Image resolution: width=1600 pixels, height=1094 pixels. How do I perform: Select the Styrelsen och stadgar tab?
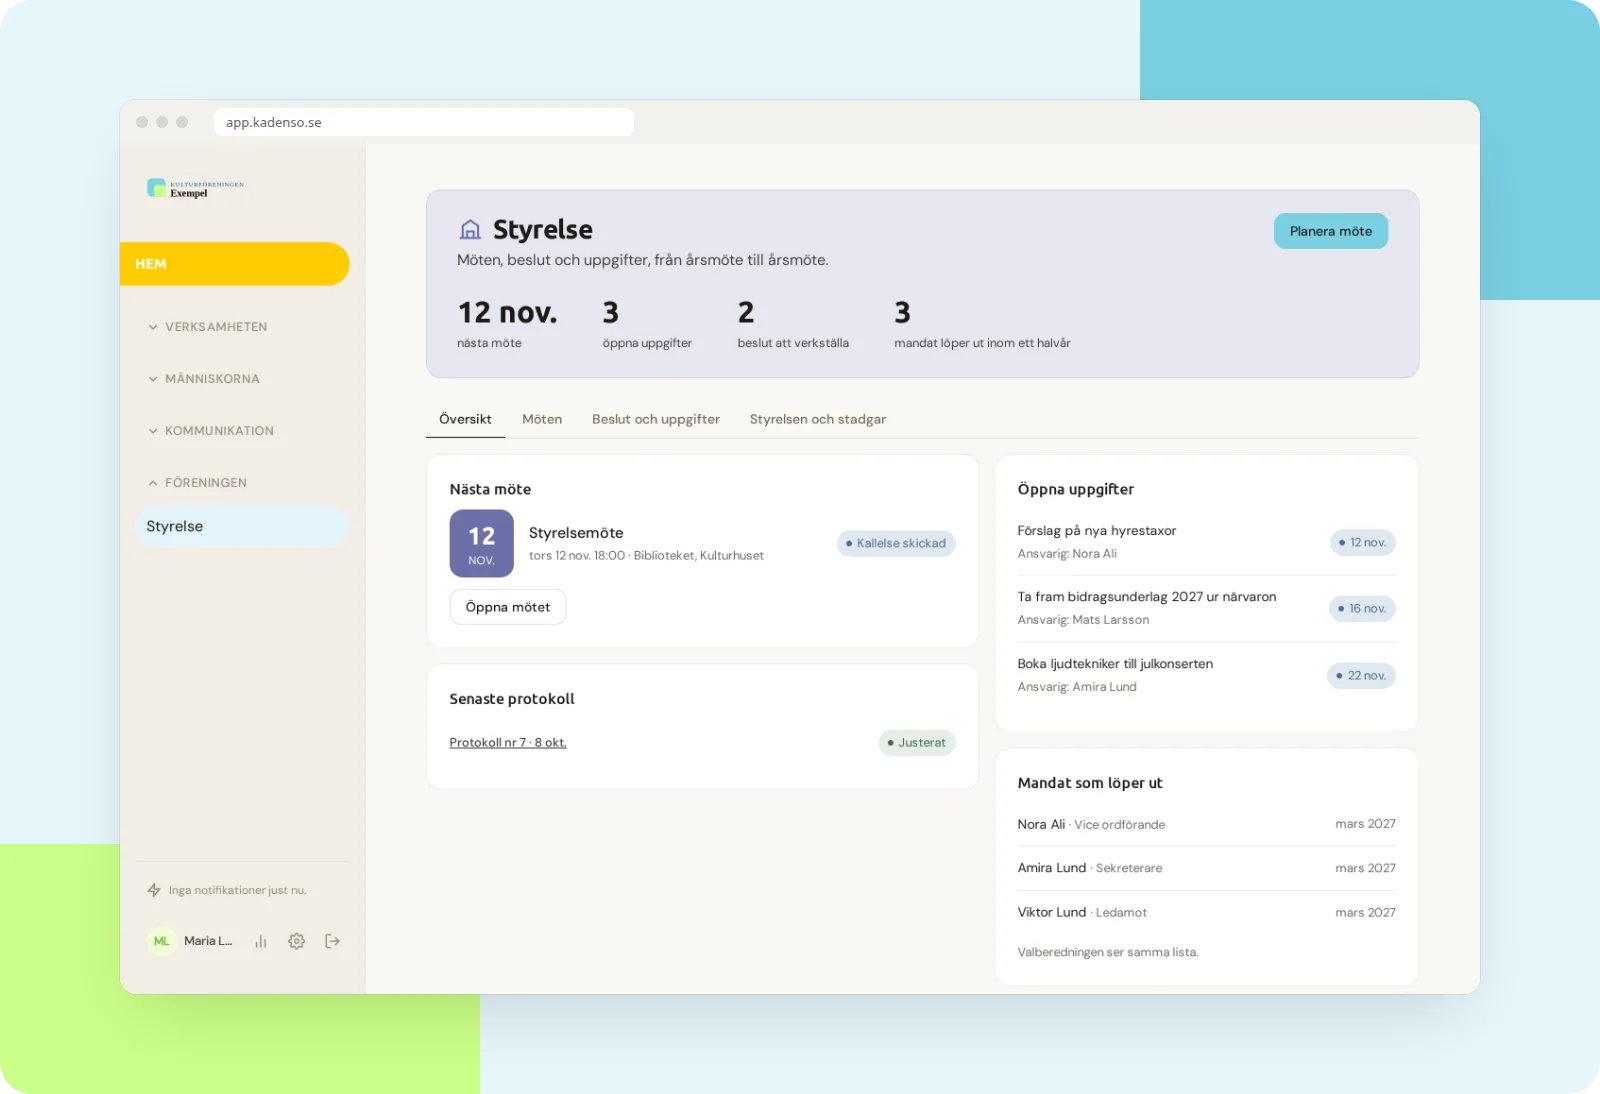(x=818, y=419)
